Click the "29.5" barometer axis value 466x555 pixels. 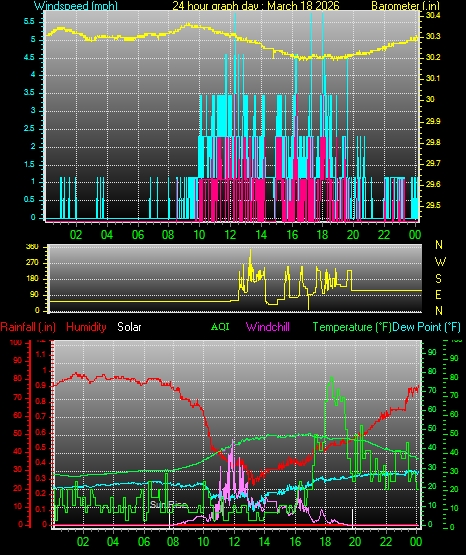(433, 205)
